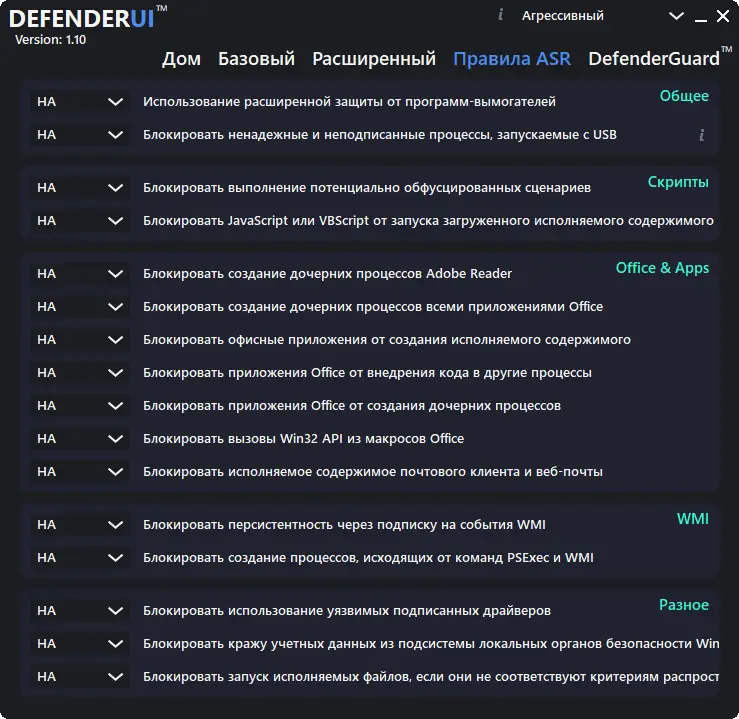This screenshot has height=719, width=739.
Task: Click the Общее section heading
Action: 684,96
